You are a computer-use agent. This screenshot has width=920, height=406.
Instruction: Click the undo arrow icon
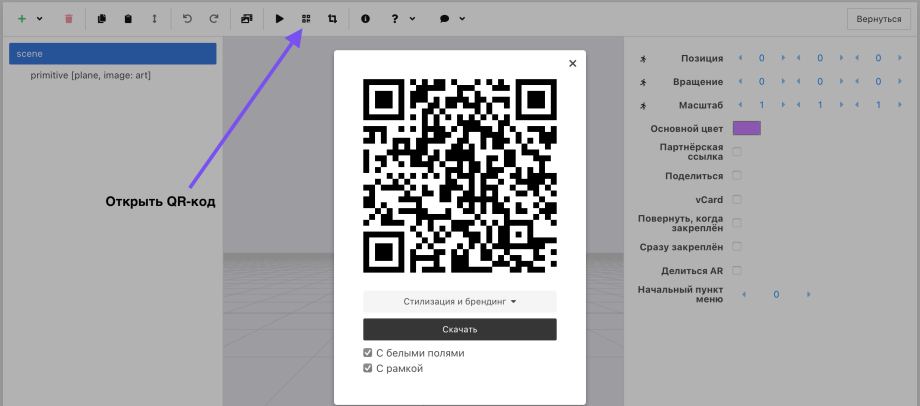[187, 18]
